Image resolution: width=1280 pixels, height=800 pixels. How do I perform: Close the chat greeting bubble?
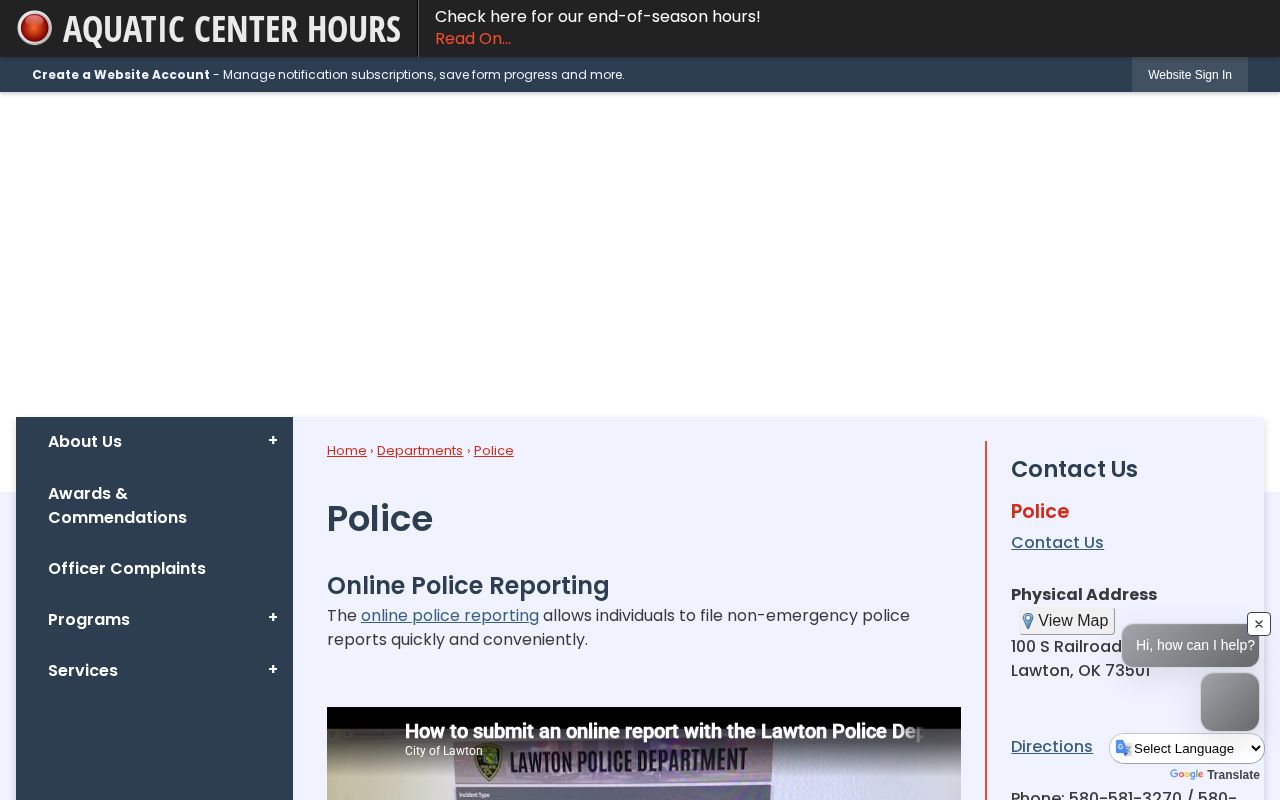point(1259,624)
